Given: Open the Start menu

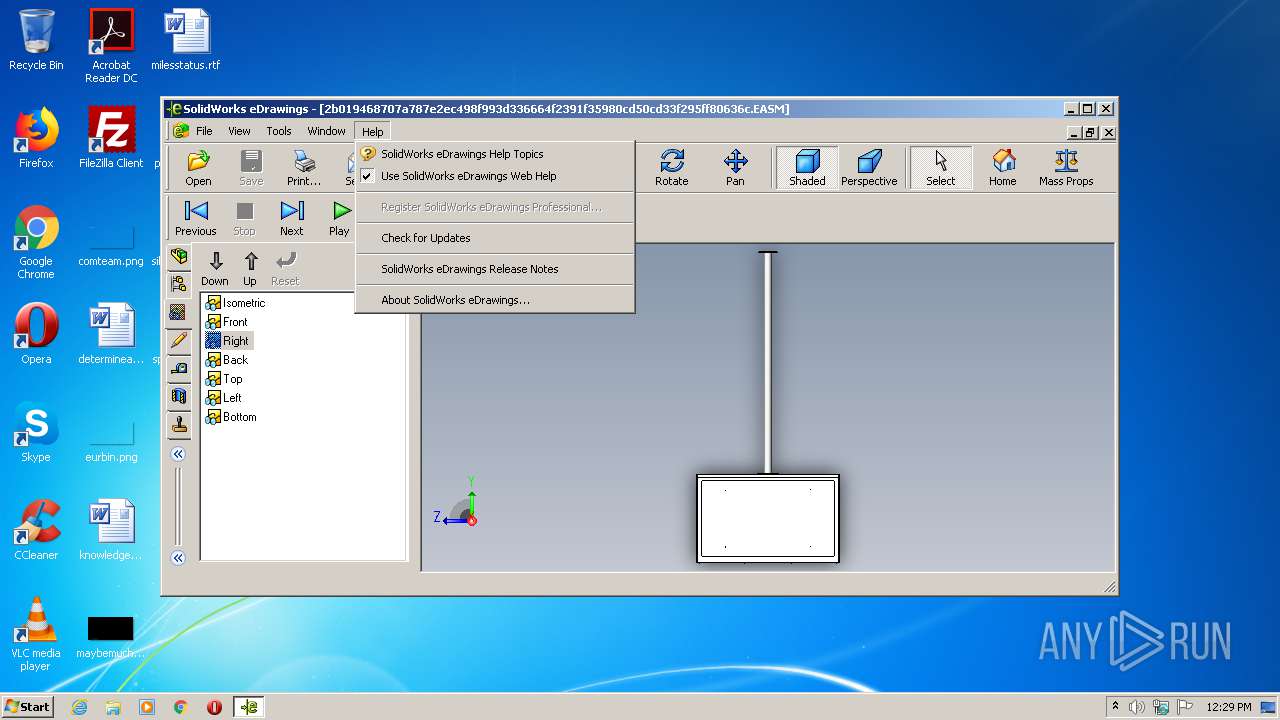Looking at the screenshot, I should pyautogui.click(x=27, y=706).
